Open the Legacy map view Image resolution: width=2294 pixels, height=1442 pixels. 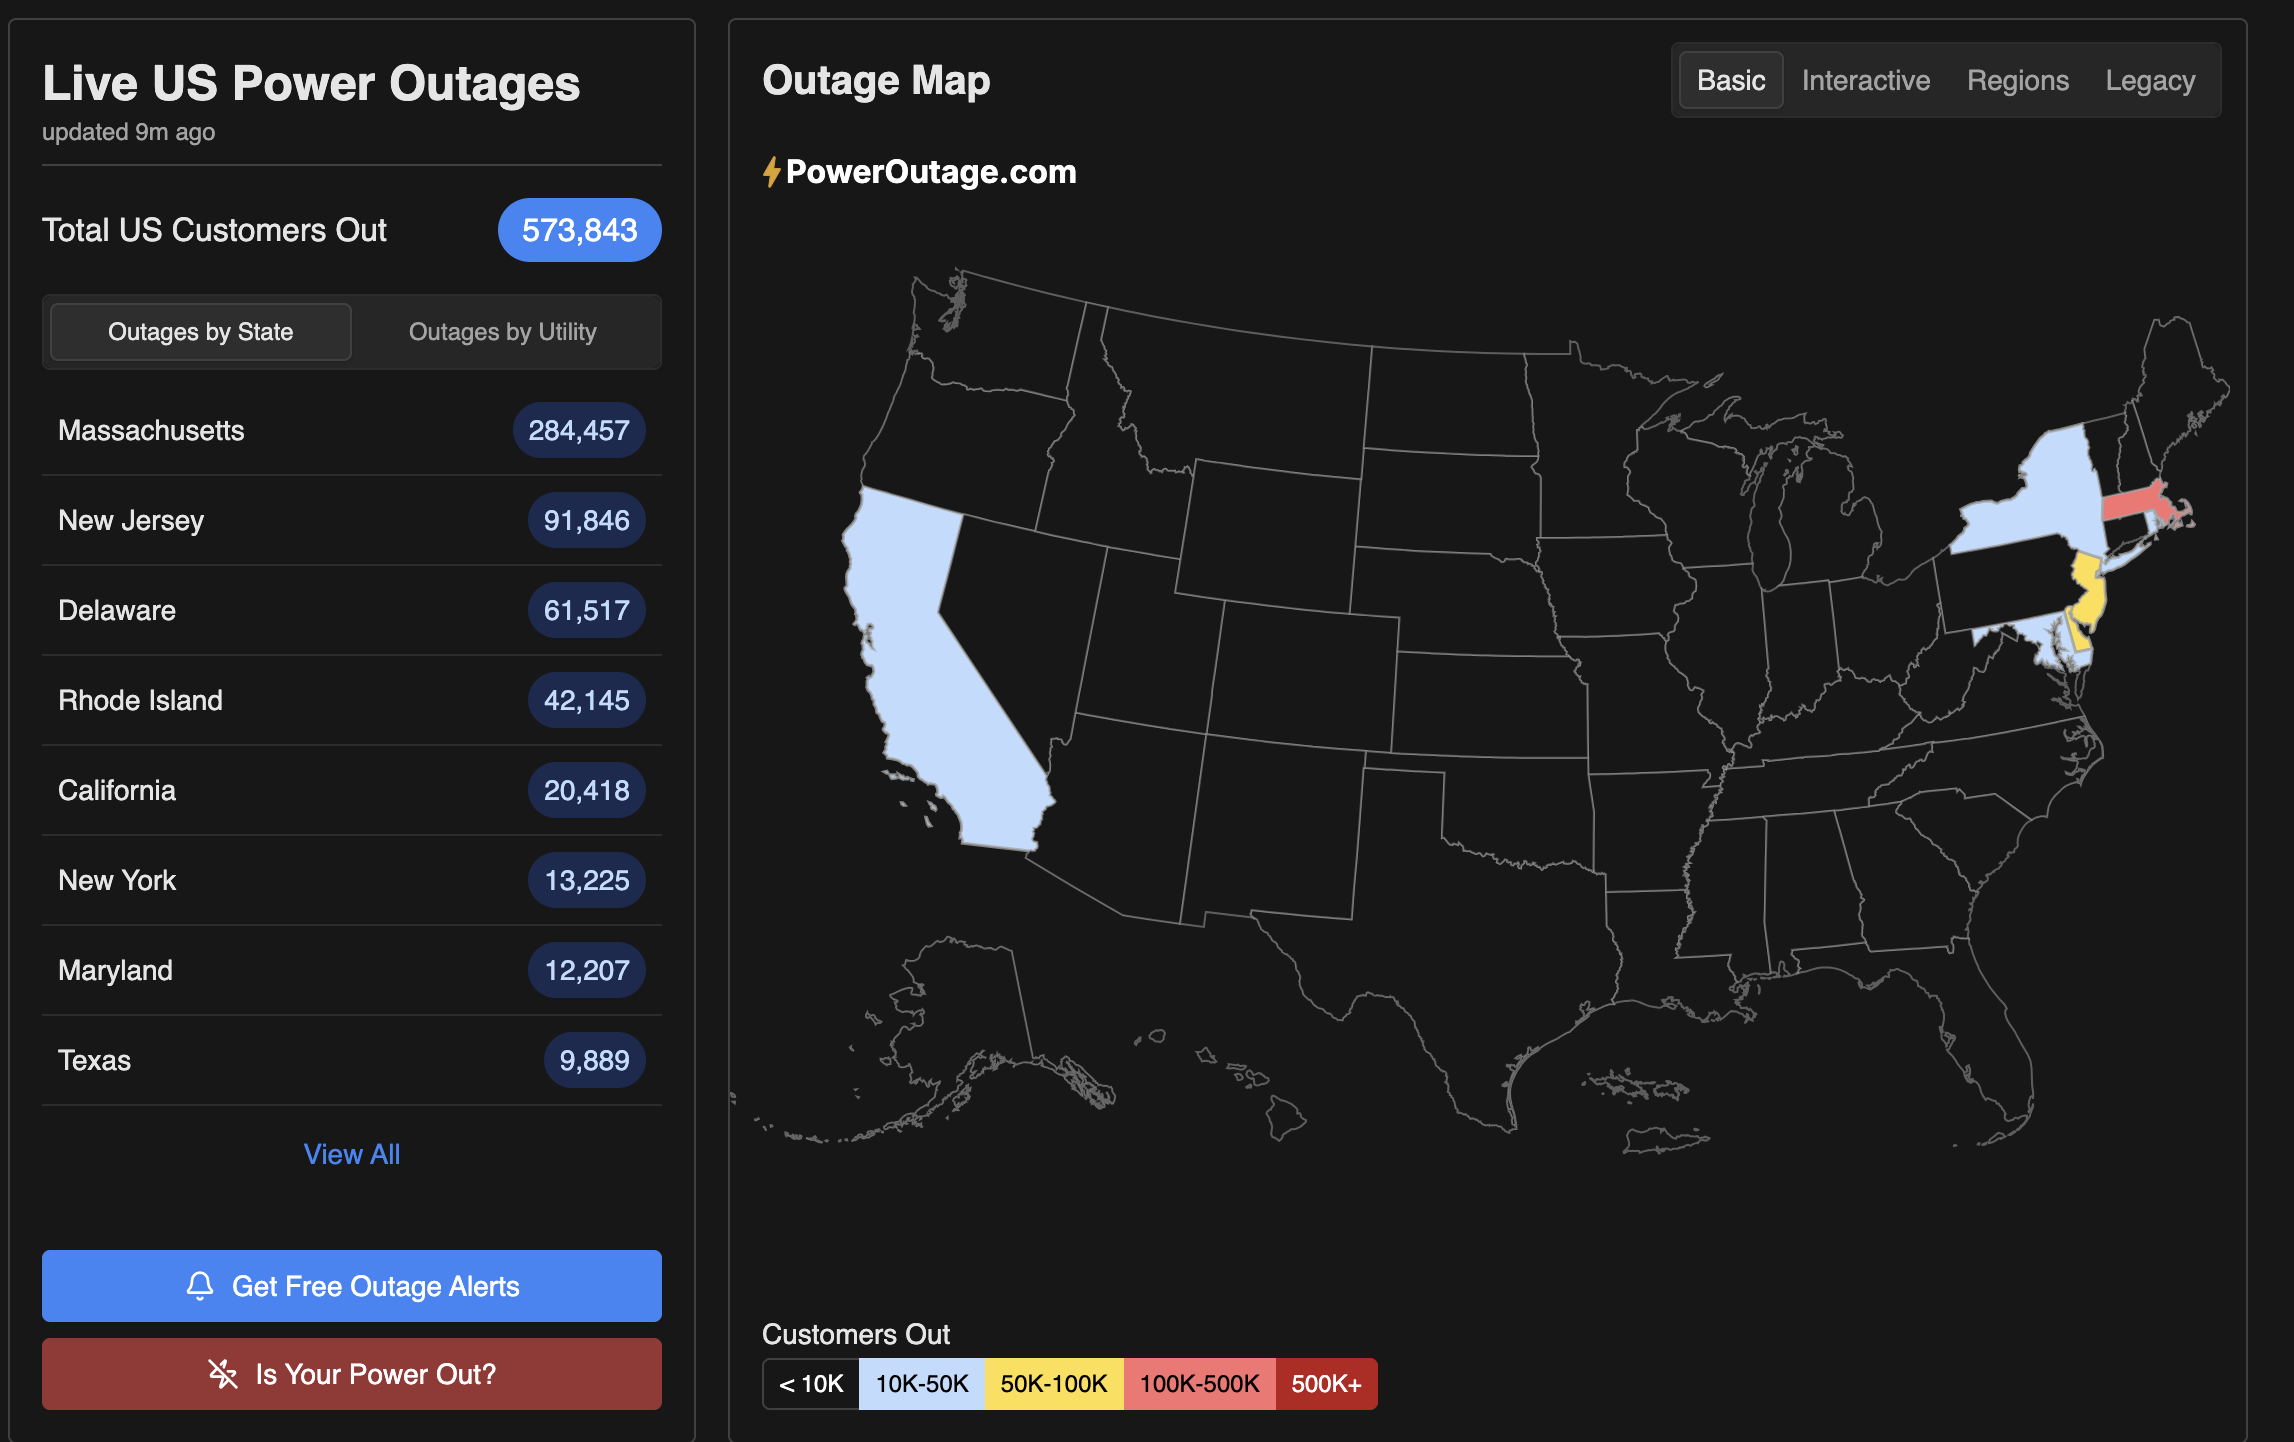(2149, 79)
